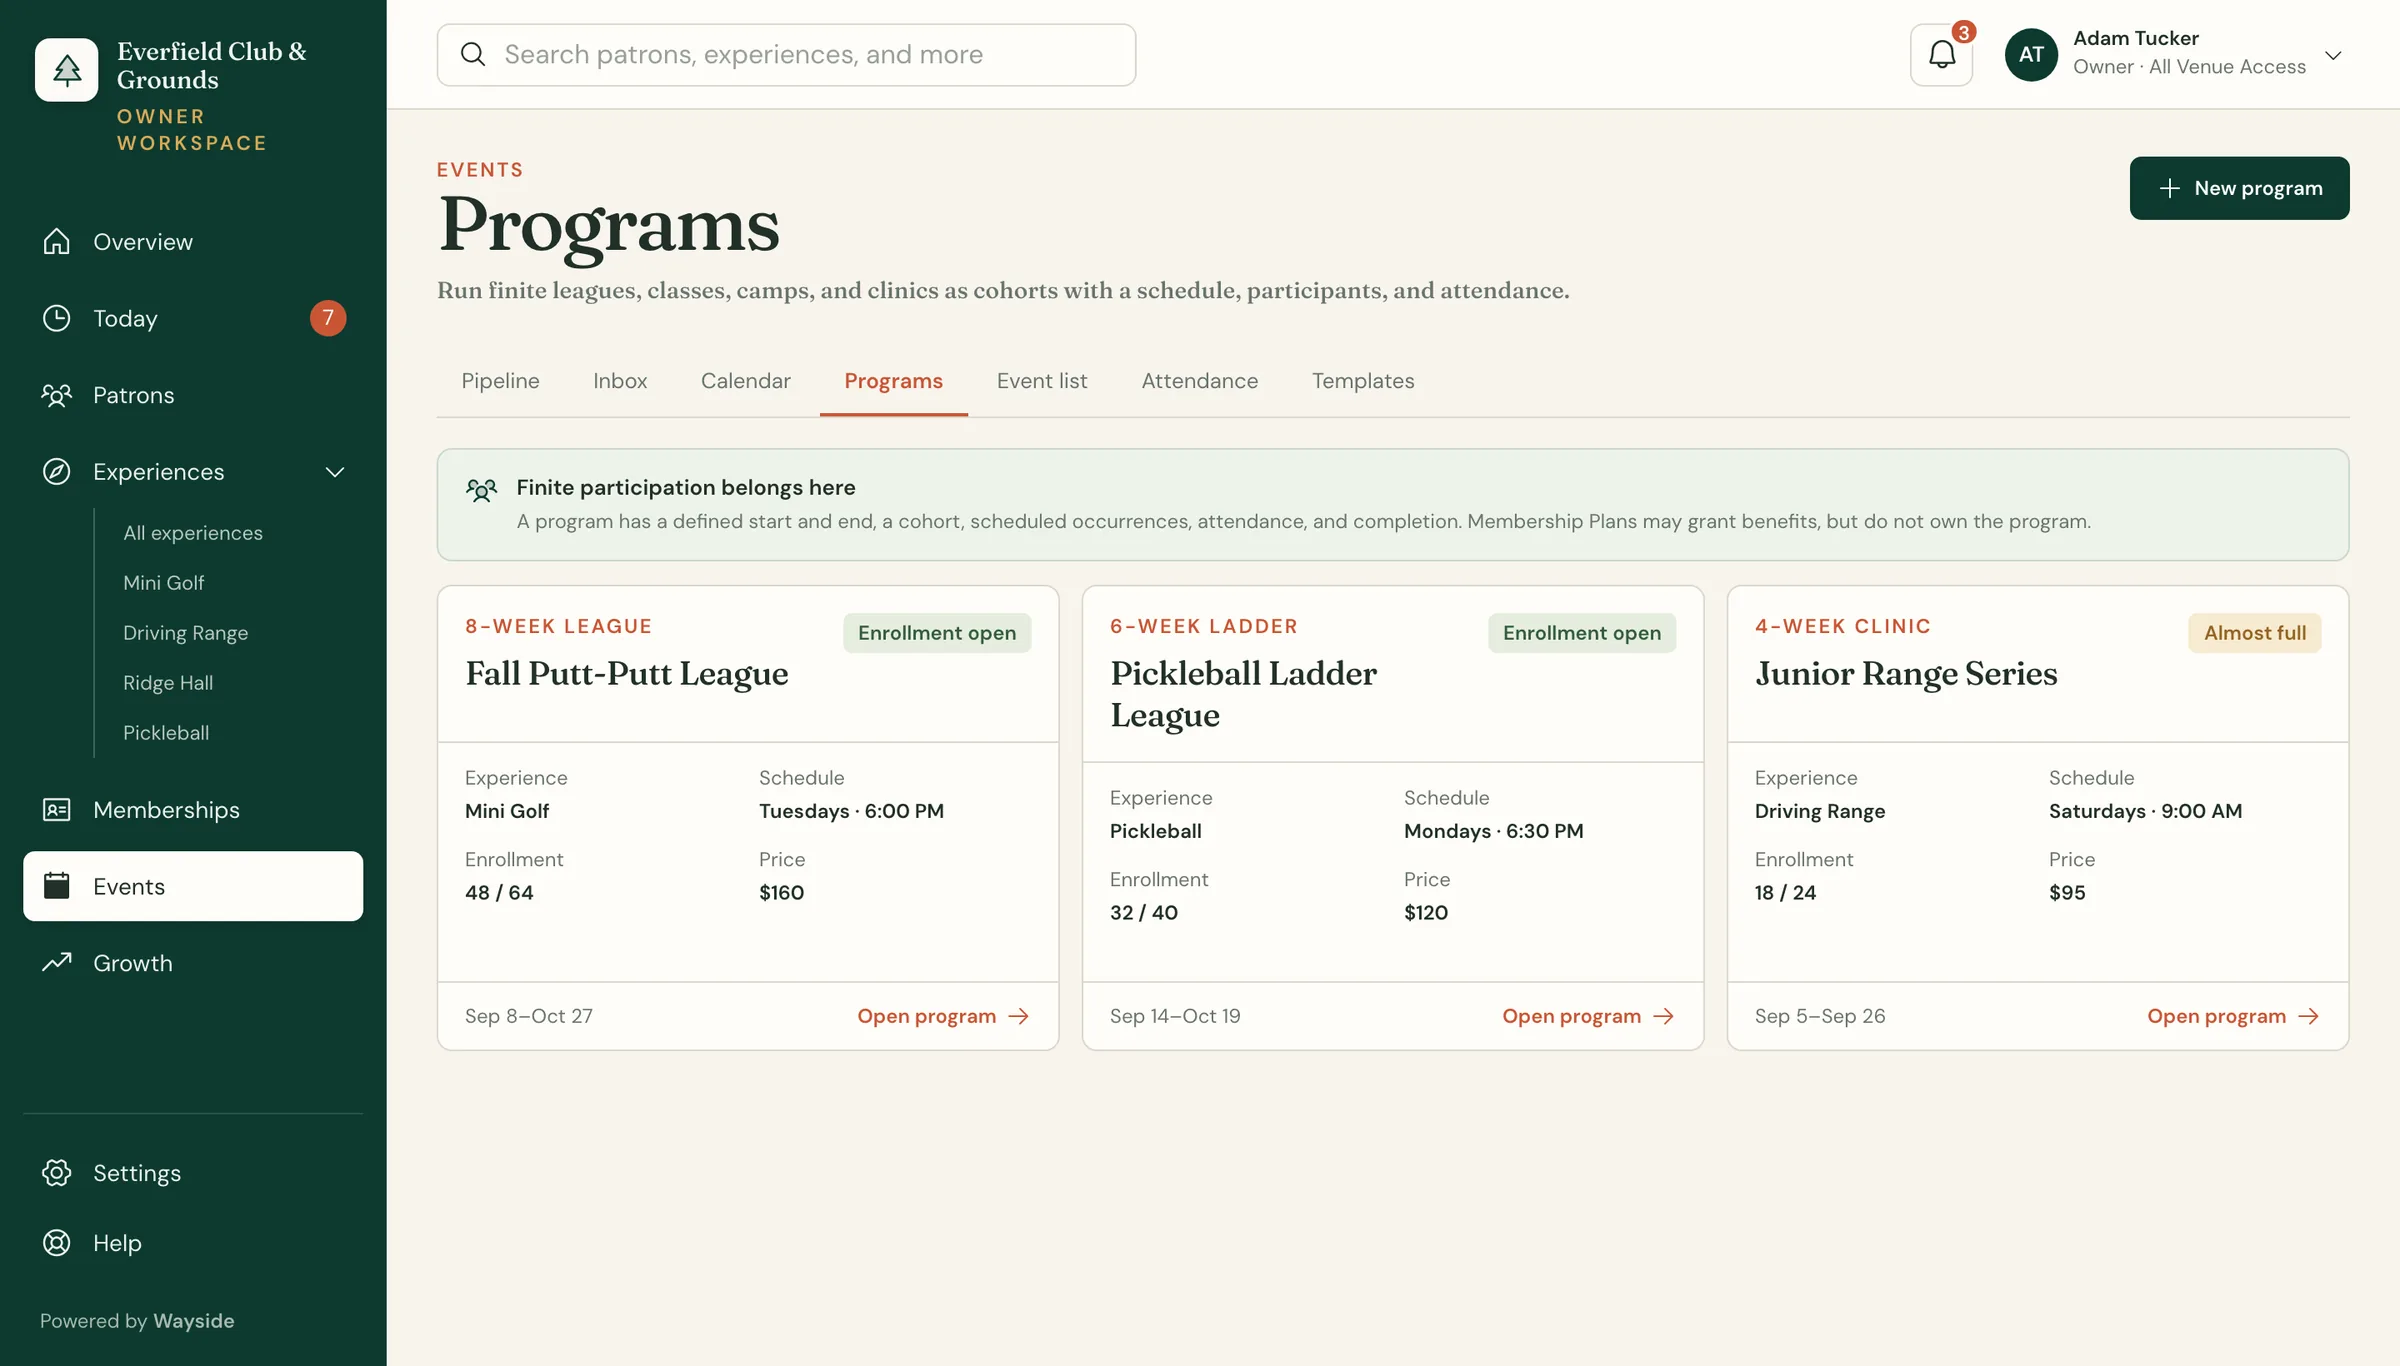Select All experiences in sidebar

coord(193,533)
